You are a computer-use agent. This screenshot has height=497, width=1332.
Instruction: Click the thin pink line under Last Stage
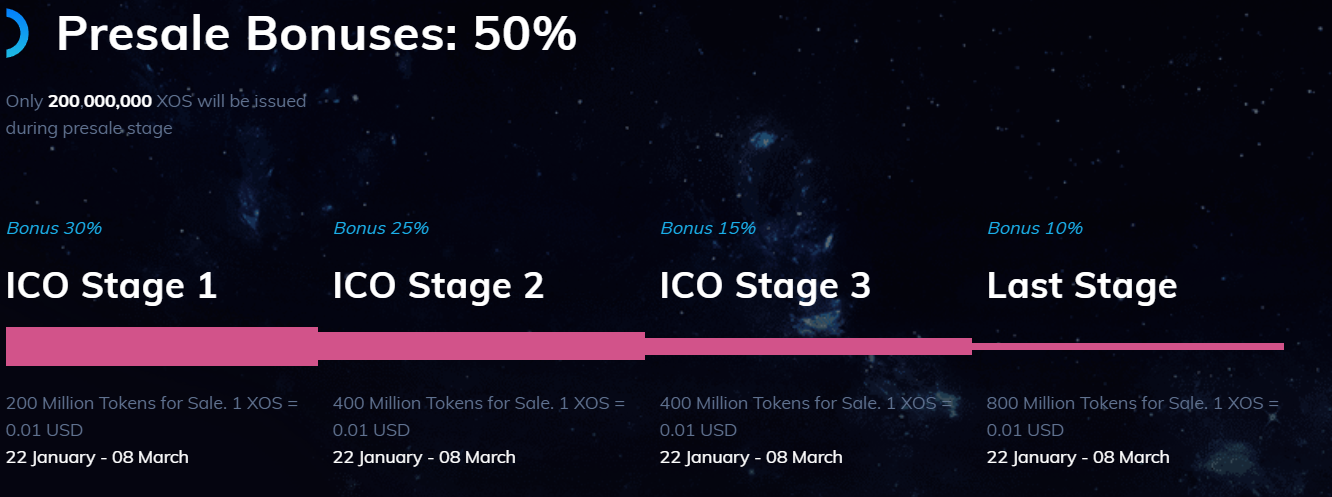(x=1128, y=347)
